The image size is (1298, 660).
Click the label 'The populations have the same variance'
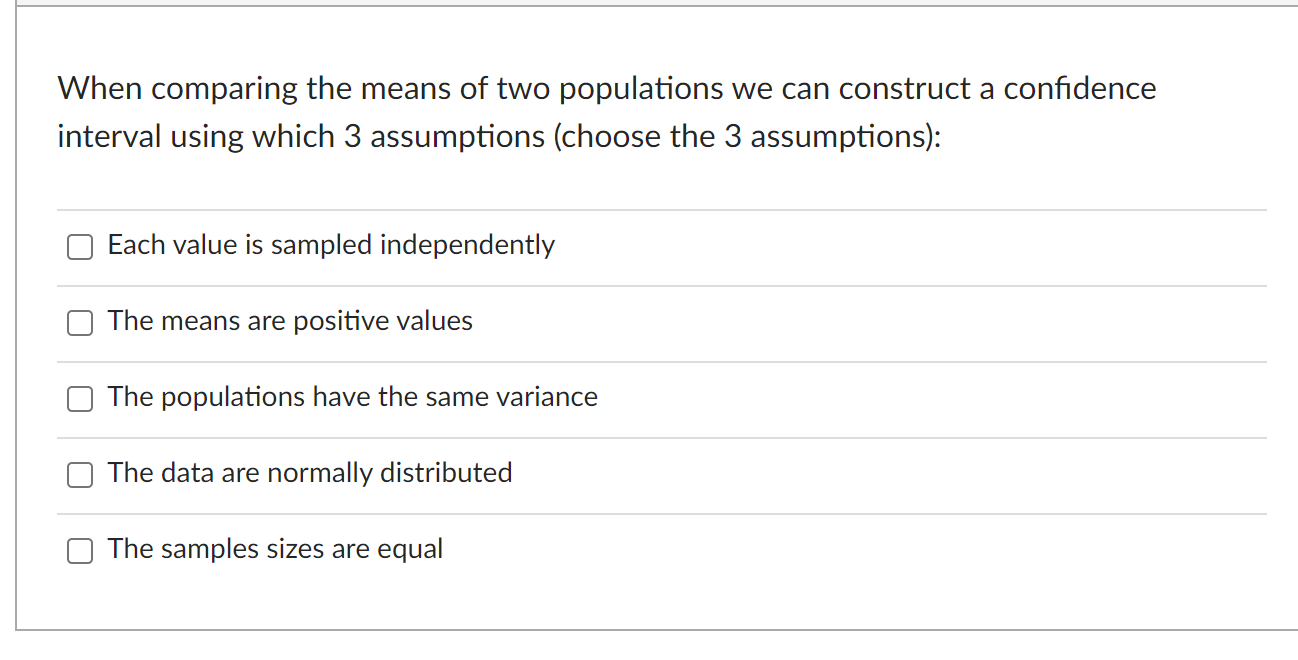click(x=353, y=397)
